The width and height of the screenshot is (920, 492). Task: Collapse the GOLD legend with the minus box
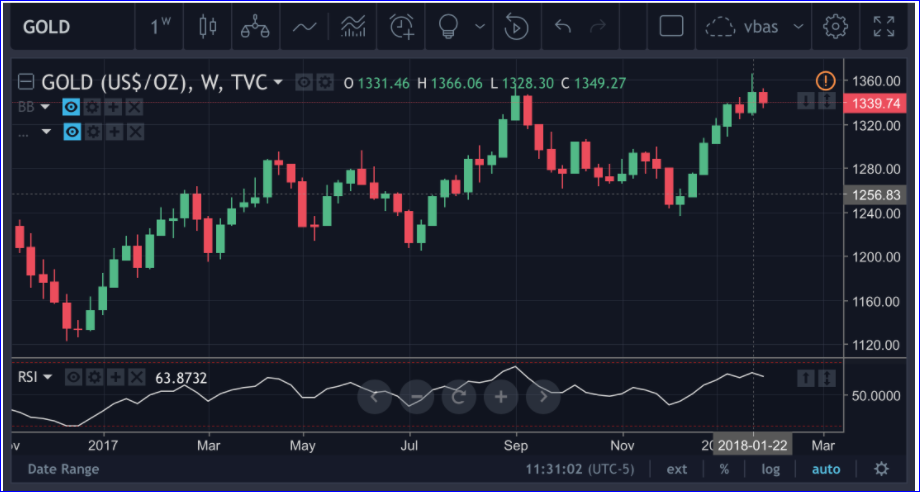(x=26, y=82)
